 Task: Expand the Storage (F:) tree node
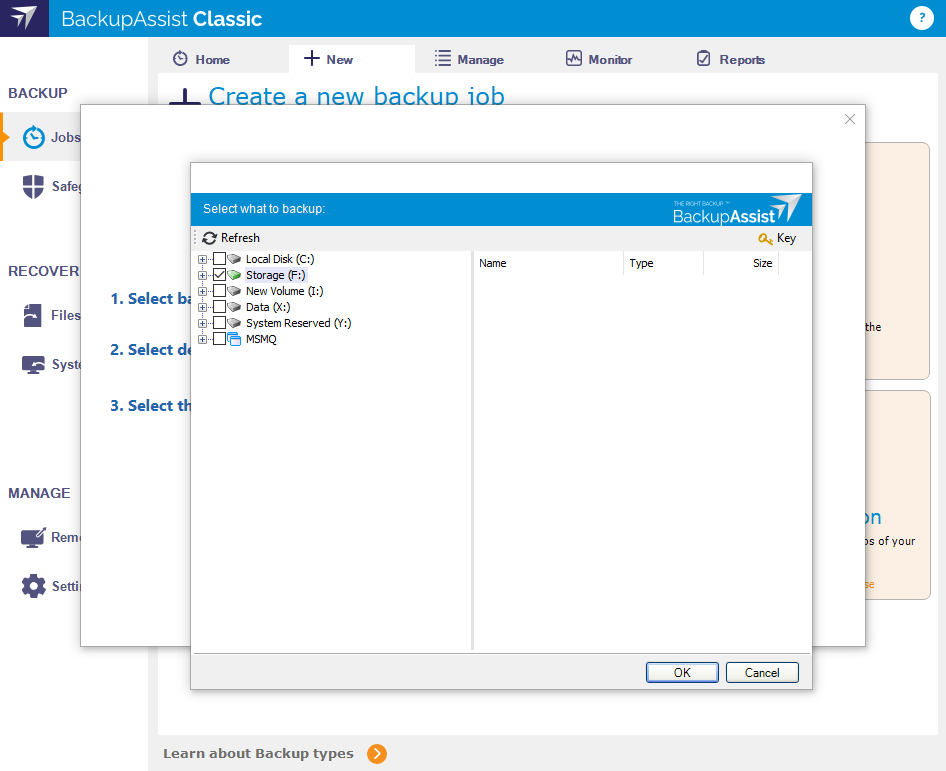pos(203,276)
